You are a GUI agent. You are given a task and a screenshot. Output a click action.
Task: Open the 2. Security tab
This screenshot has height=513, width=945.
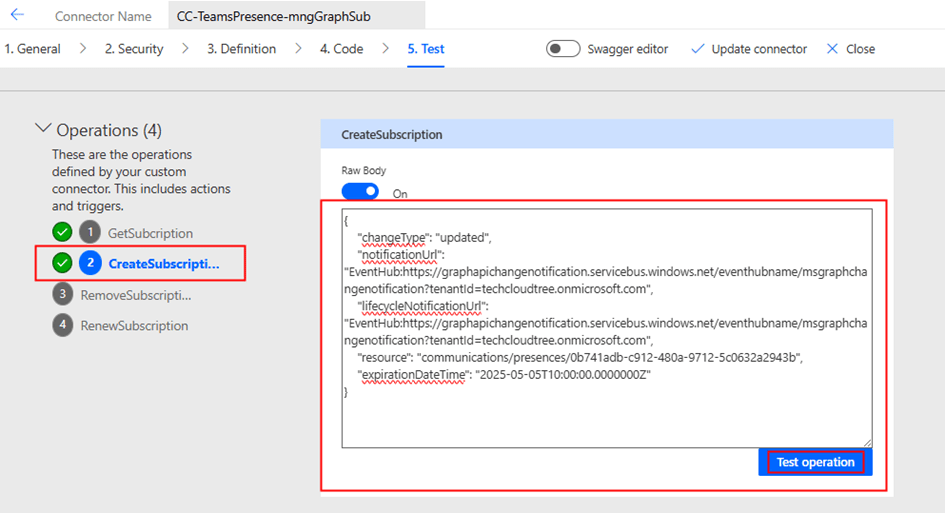point(134,49)
